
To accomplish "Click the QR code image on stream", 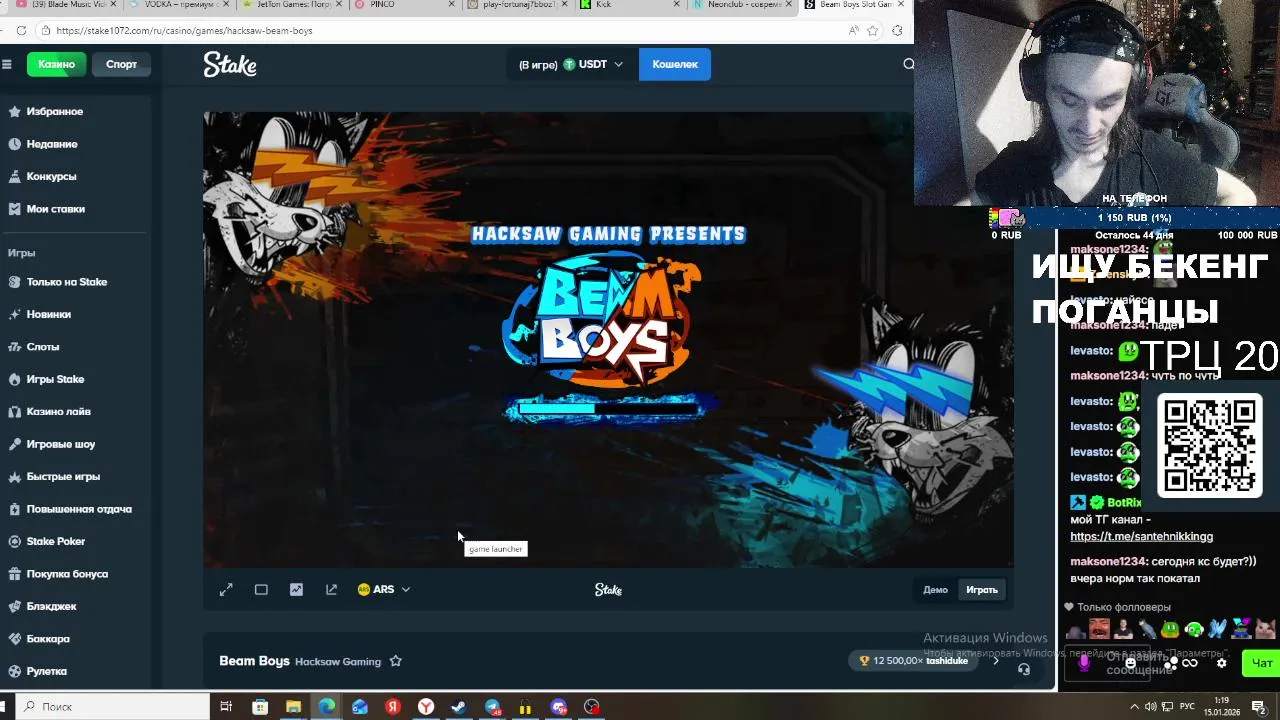I will pos(1209,445).
